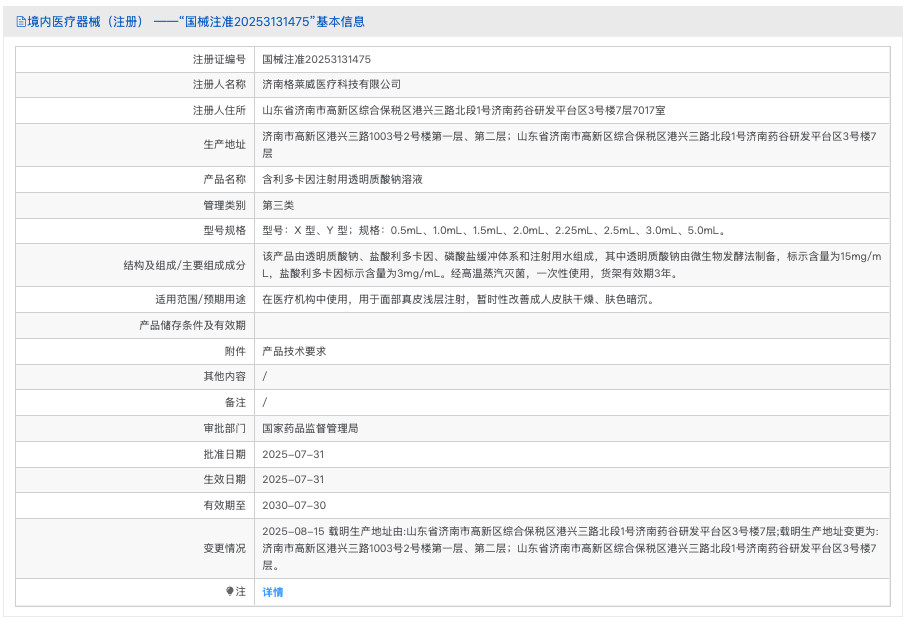Click the lightbulb icon beside 注
This screenshot has width=904, height=617.
pyautogui.click(x=228, y=592)
